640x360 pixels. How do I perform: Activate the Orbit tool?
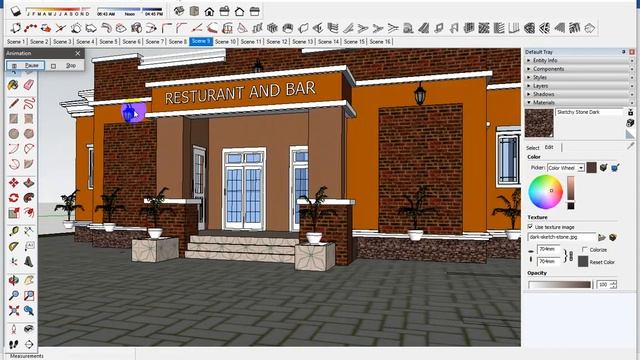[13, 280]
